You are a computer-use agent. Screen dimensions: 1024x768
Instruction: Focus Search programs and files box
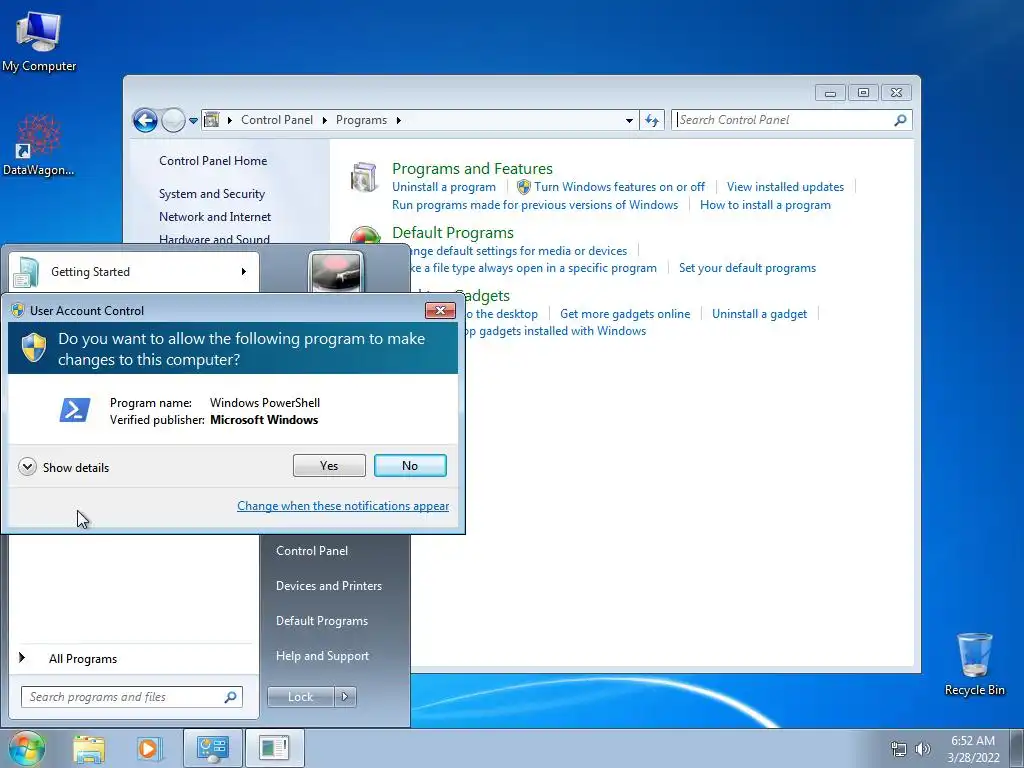[131, 697]
